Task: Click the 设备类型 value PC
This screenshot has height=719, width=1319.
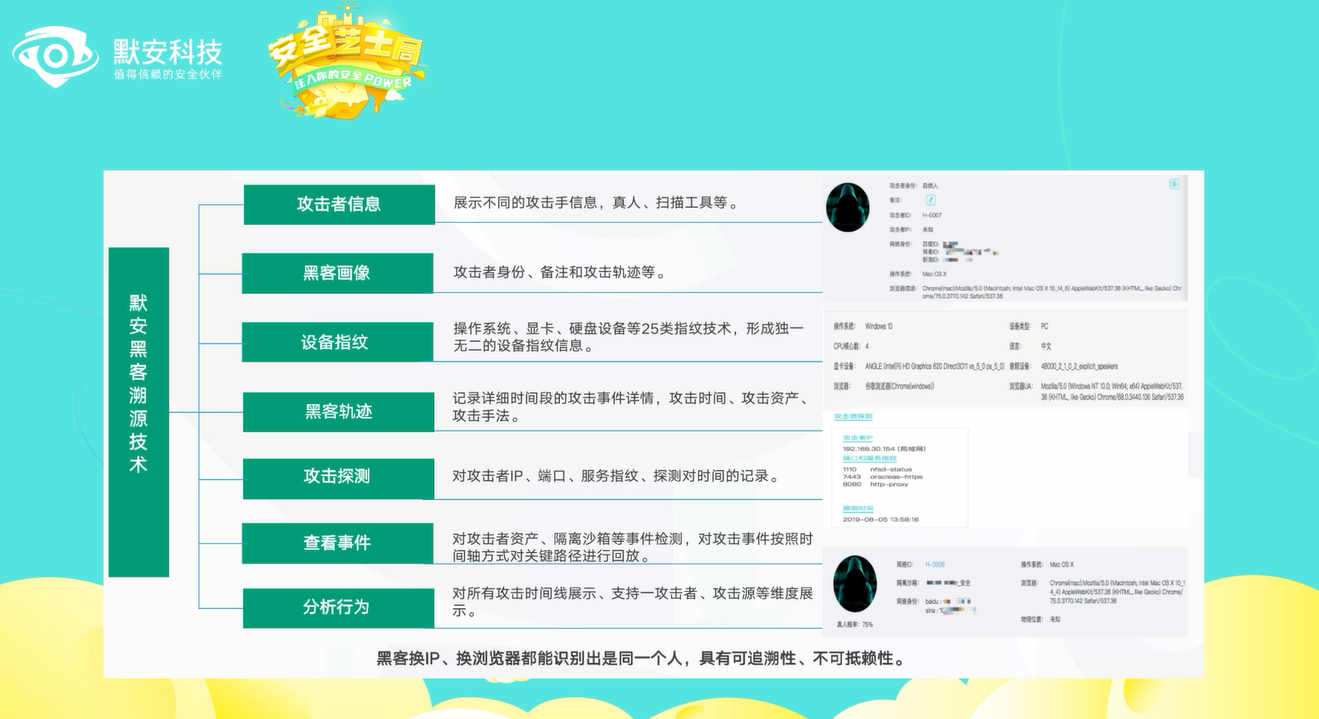Action: (x=1044, y=327)
